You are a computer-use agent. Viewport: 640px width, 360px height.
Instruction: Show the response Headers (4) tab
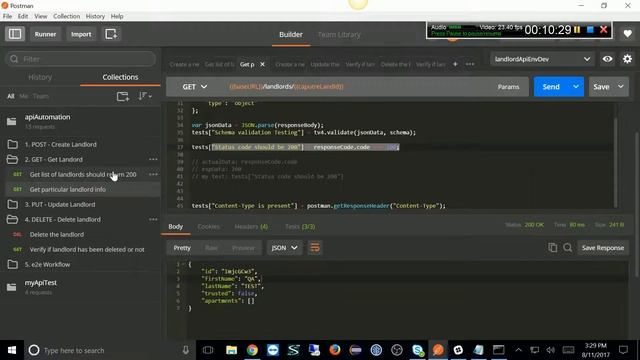251,227
